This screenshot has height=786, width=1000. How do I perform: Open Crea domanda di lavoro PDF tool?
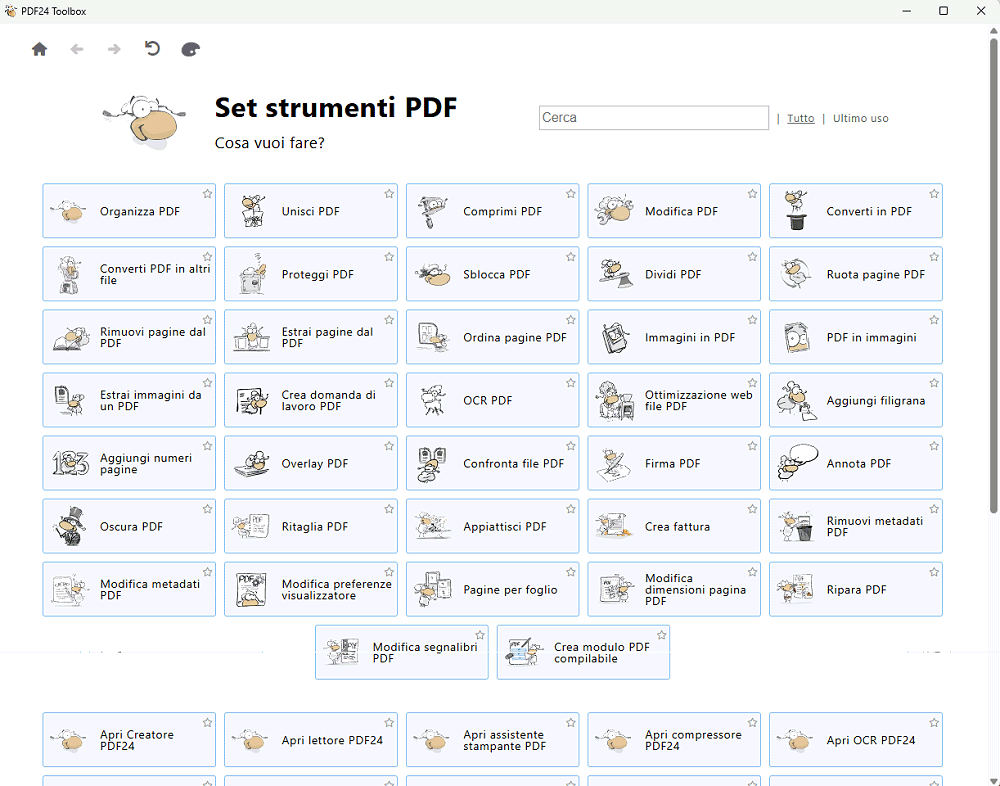point(311,401)
